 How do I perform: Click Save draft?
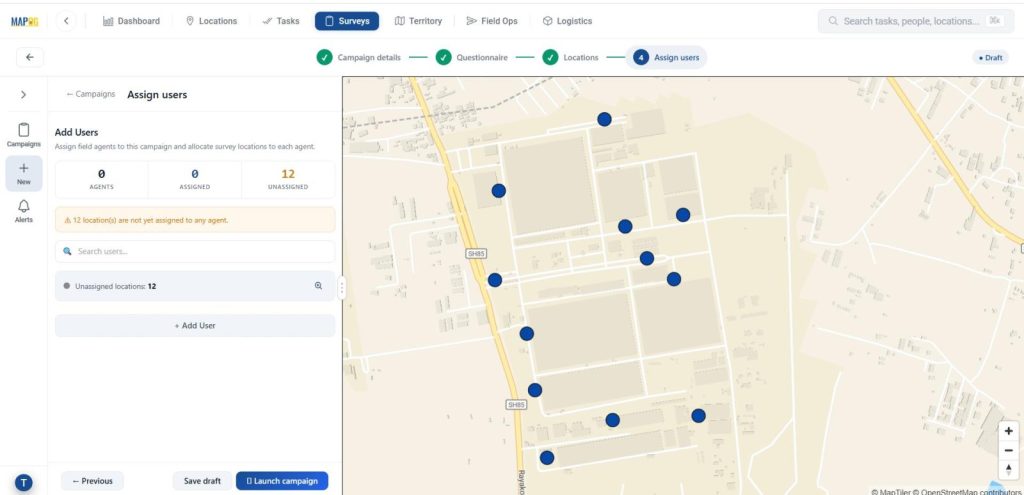[202, 481]
